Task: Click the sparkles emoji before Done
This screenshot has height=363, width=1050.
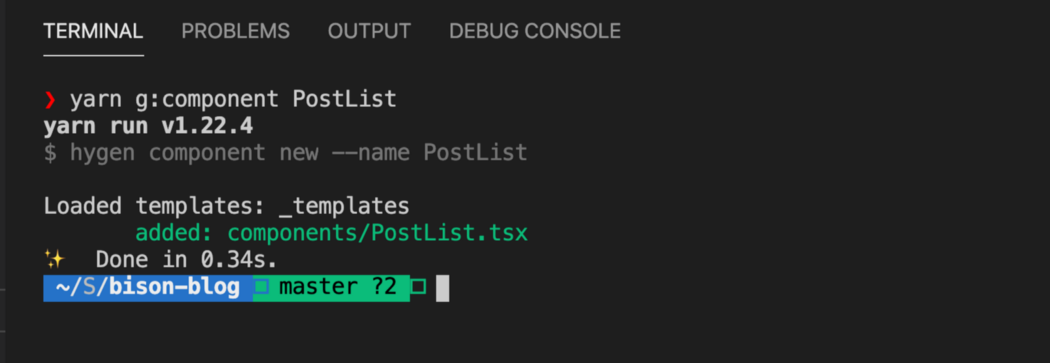Action: (52, 259)
